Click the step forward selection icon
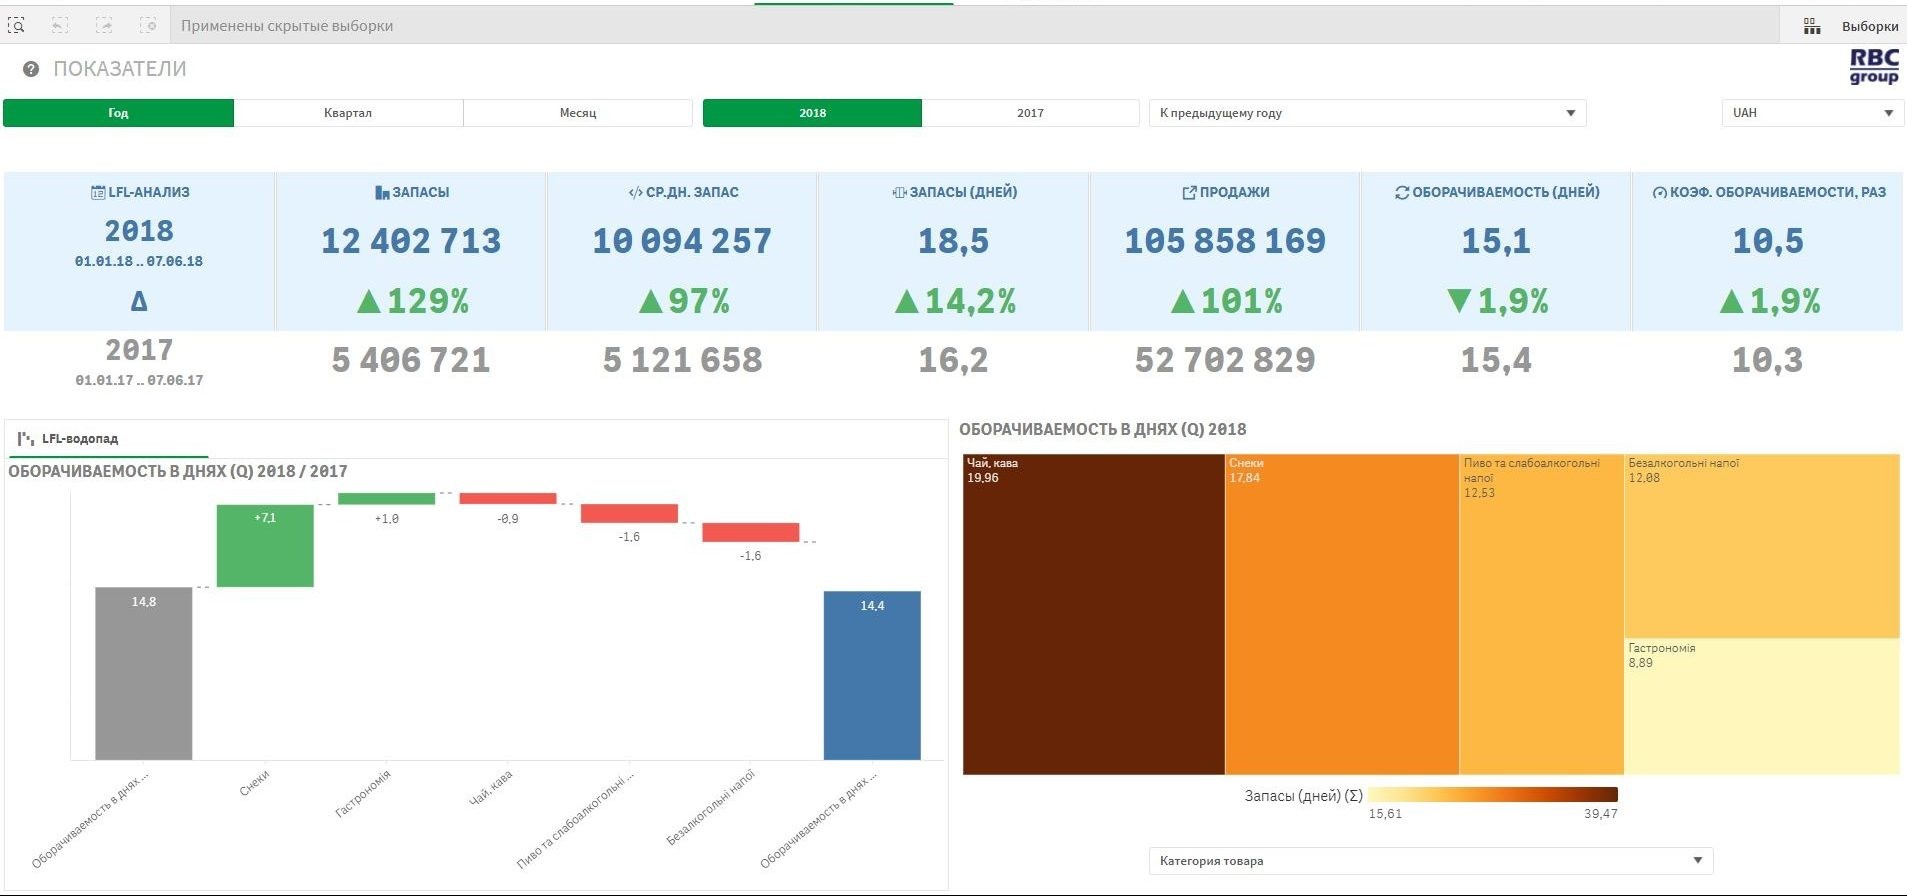1907x896 pixels. point(104,26)
